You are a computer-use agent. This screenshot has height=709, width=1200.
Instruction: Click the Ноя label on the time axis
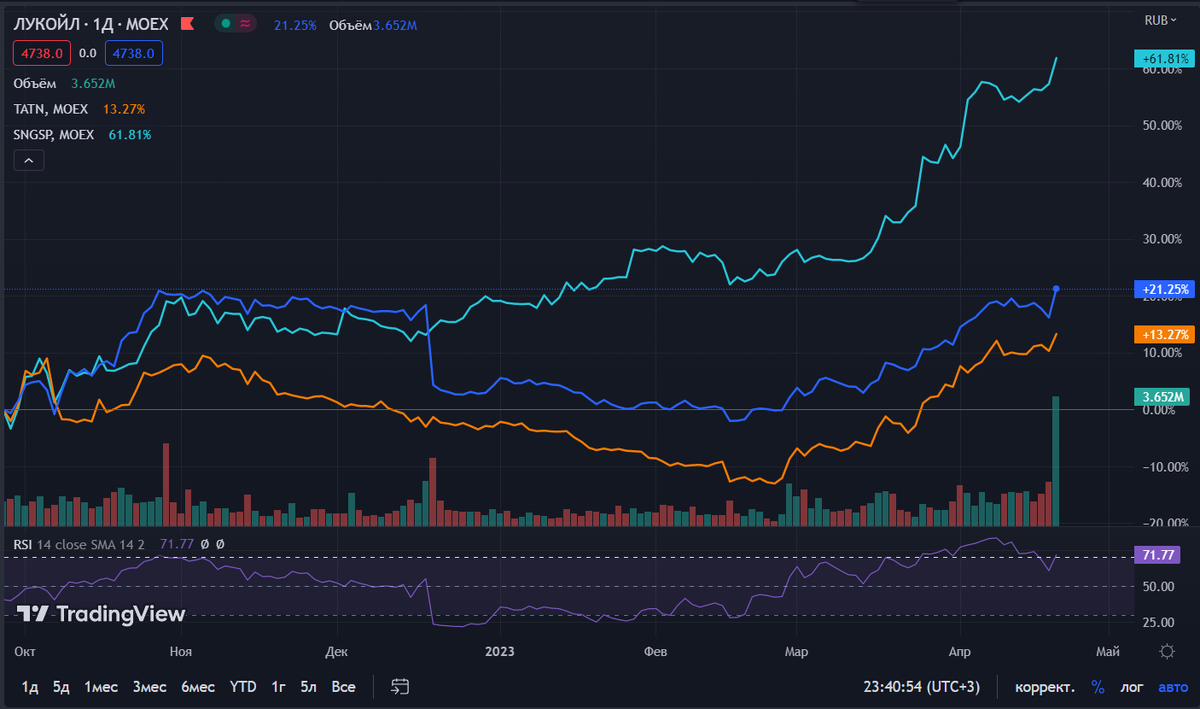click(181, 652)
